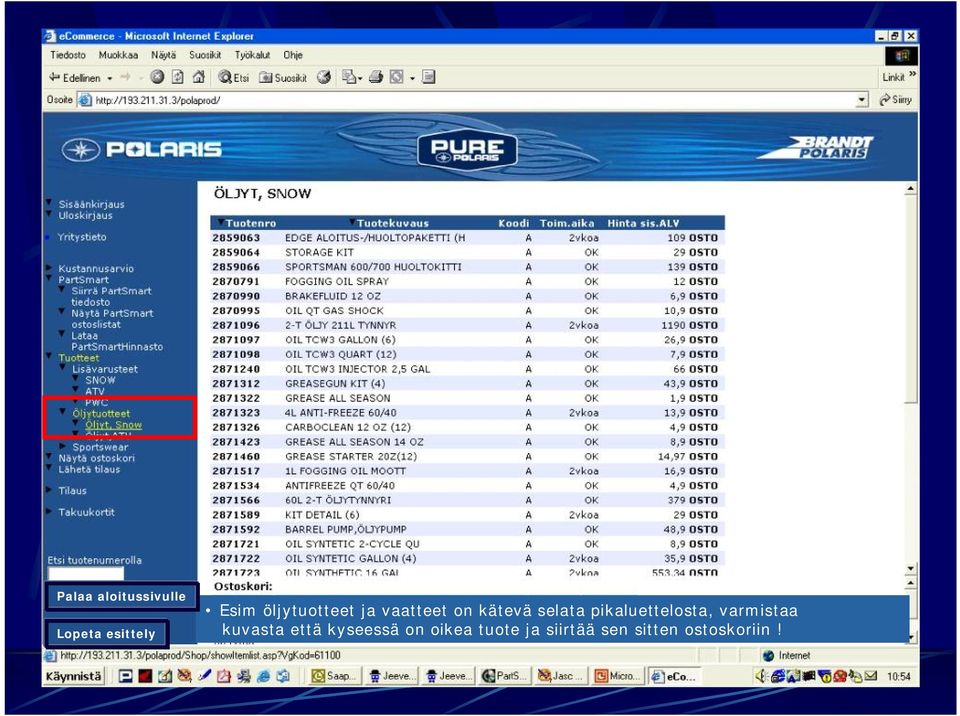Click the product list scroll-up arrow
The image size is (960, 716).
[x=911, y=189]
